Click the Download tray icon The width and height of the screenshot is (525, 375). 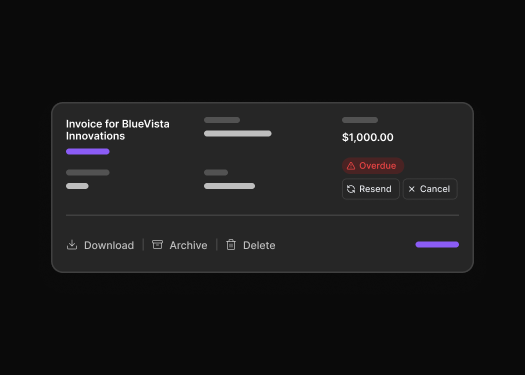point(72,245)
